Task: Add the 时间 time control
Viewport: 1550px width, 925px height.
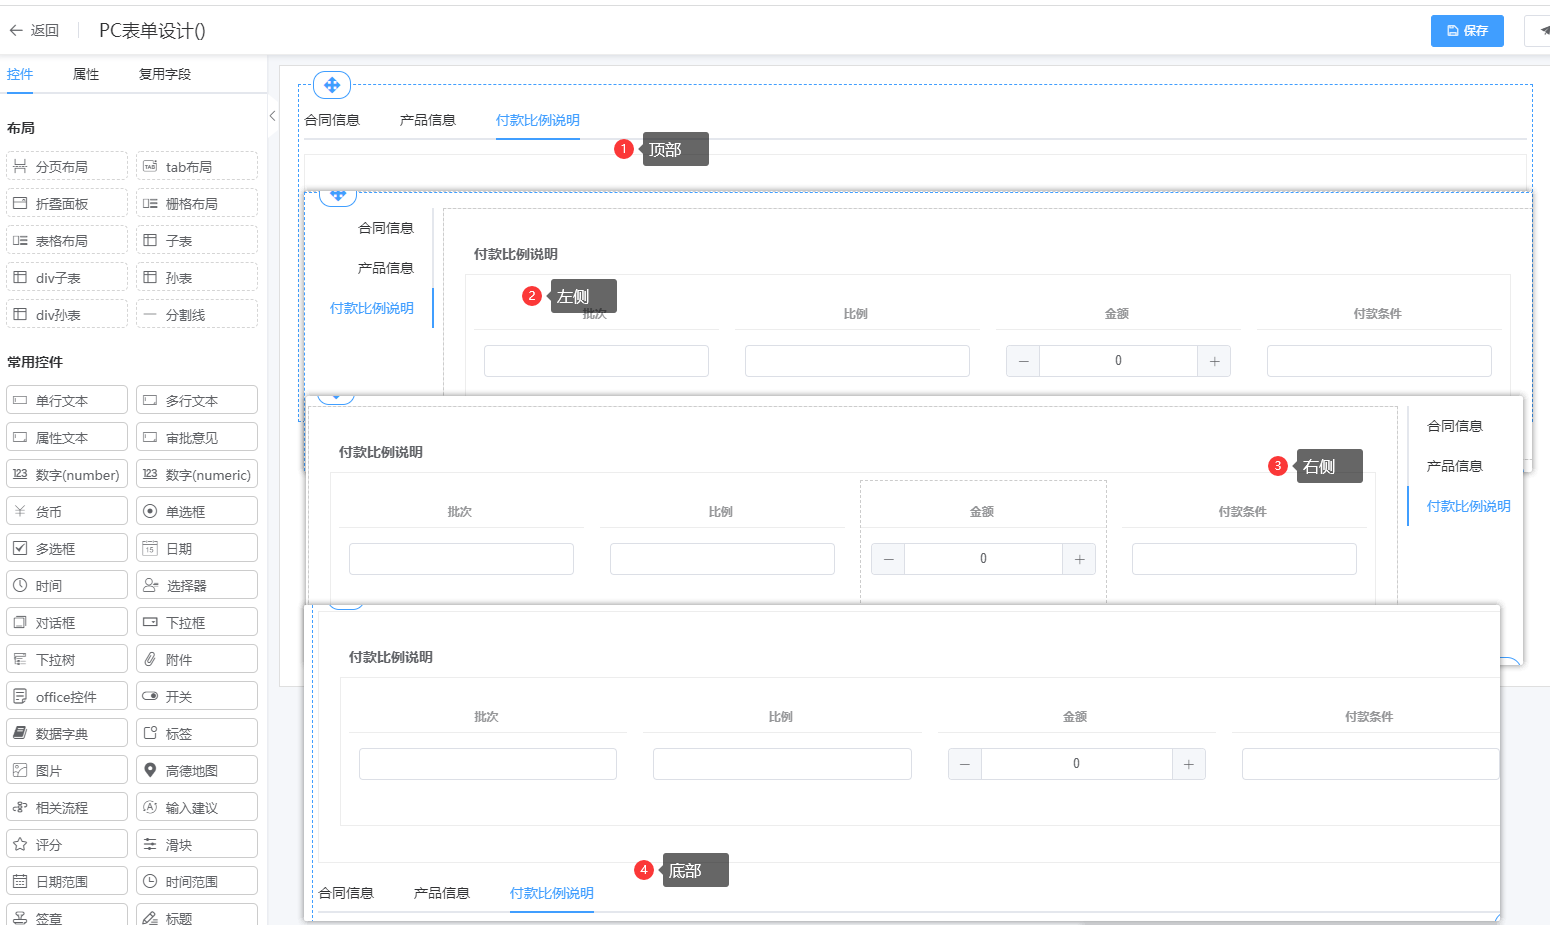Action: [66, 586]
